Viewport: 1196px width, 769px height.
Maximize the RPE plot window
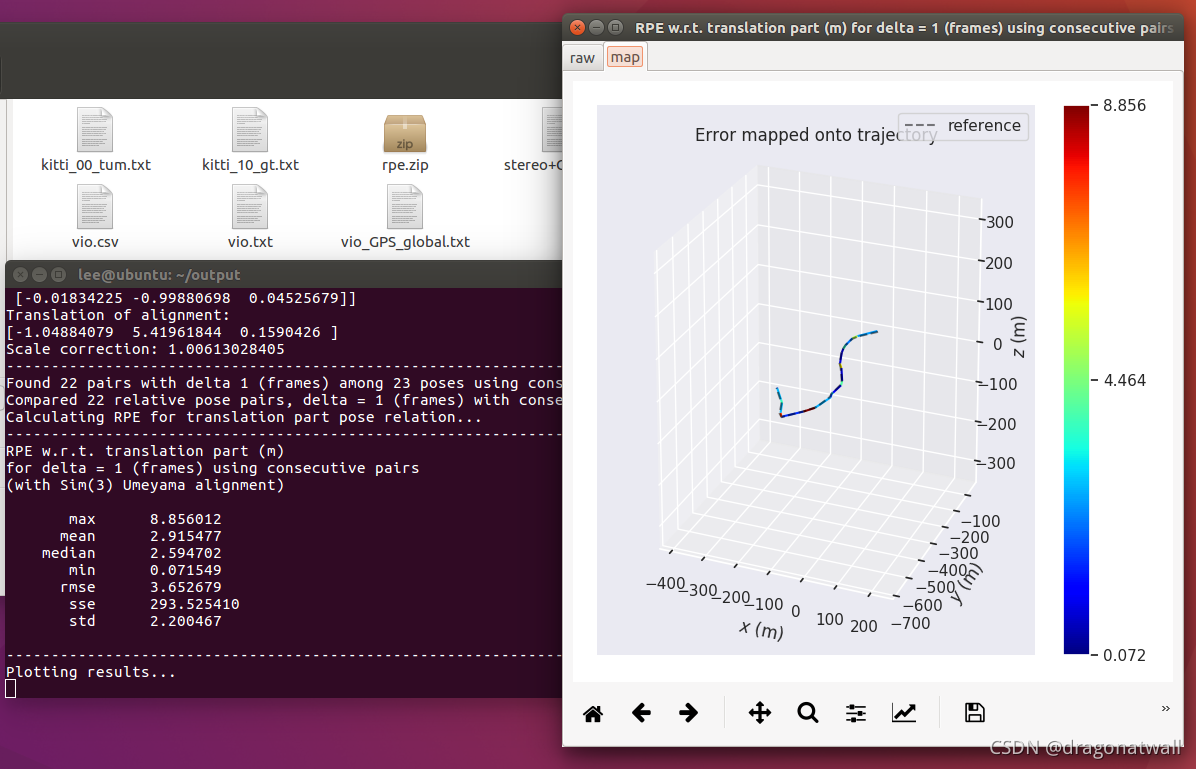click(616, 27)
